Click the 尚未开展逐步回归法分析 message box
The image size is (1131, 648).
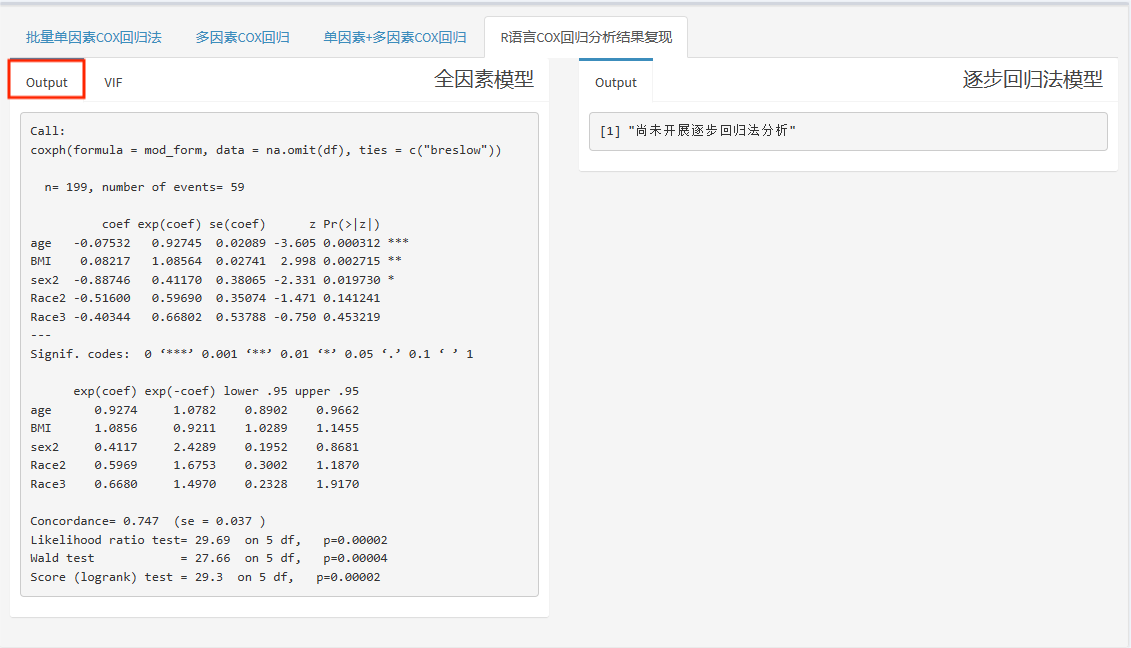(x=847, y=131)
